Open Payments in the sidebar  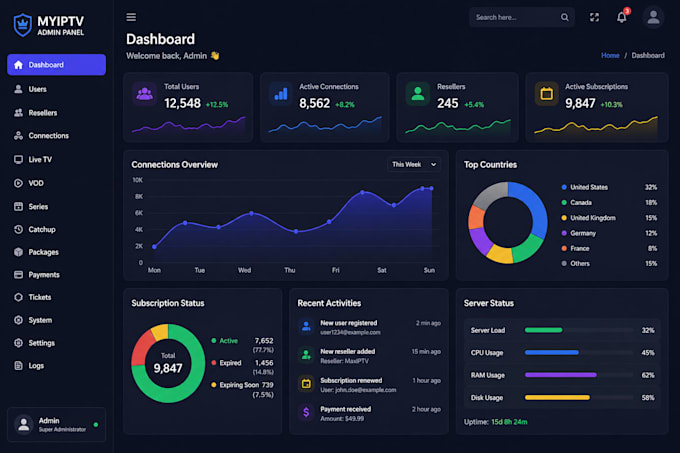(x=56, y=274)
